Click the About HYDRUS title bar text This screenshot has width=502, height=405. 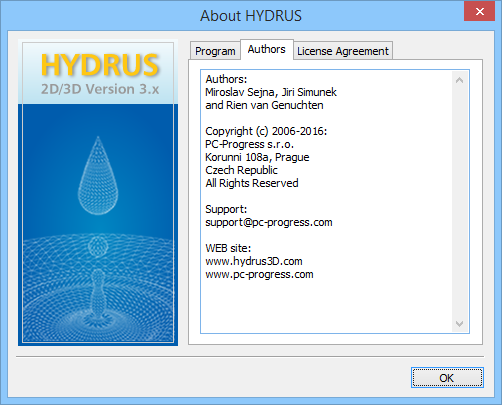pos(251,16)
